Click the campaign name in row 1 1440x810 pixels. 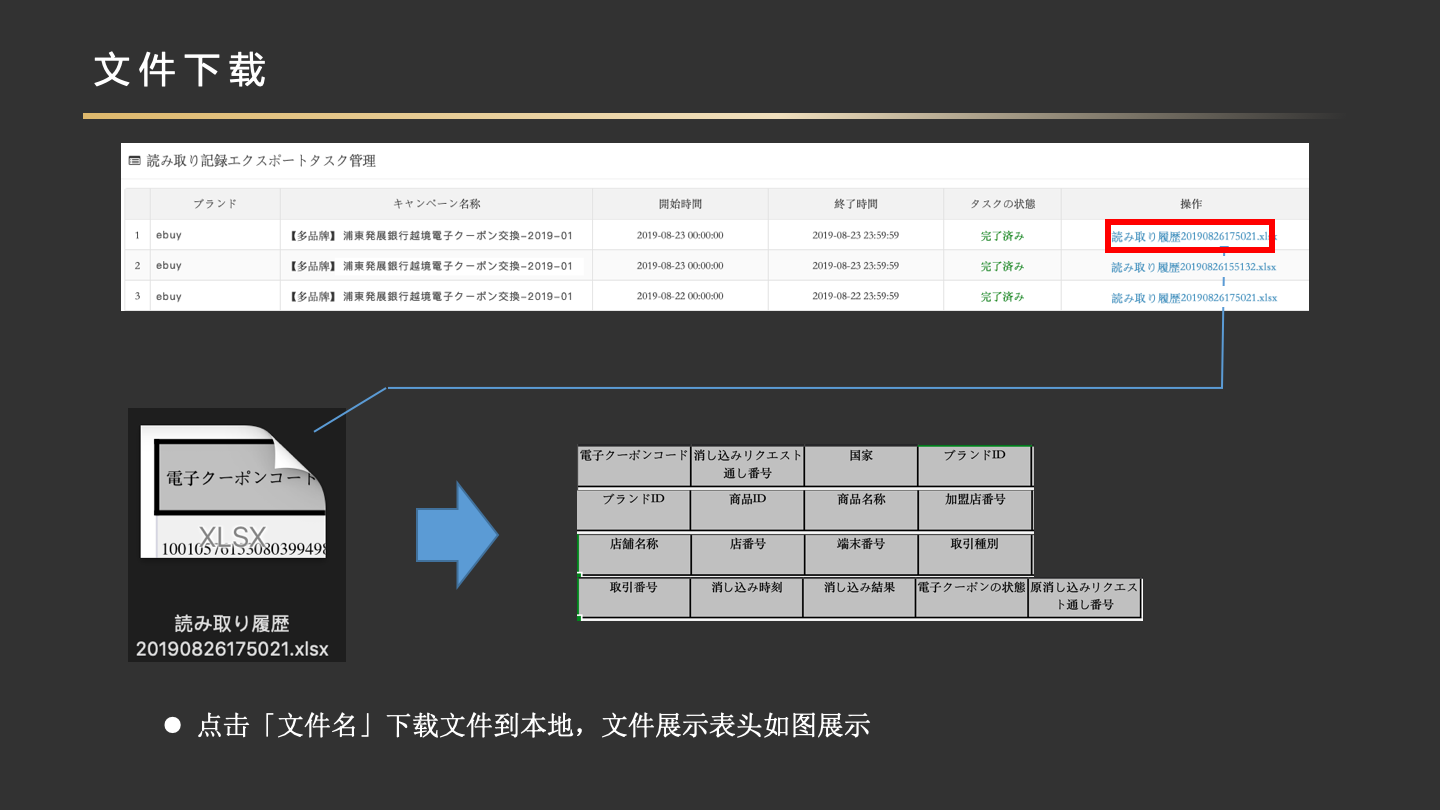tap(430, 236)
